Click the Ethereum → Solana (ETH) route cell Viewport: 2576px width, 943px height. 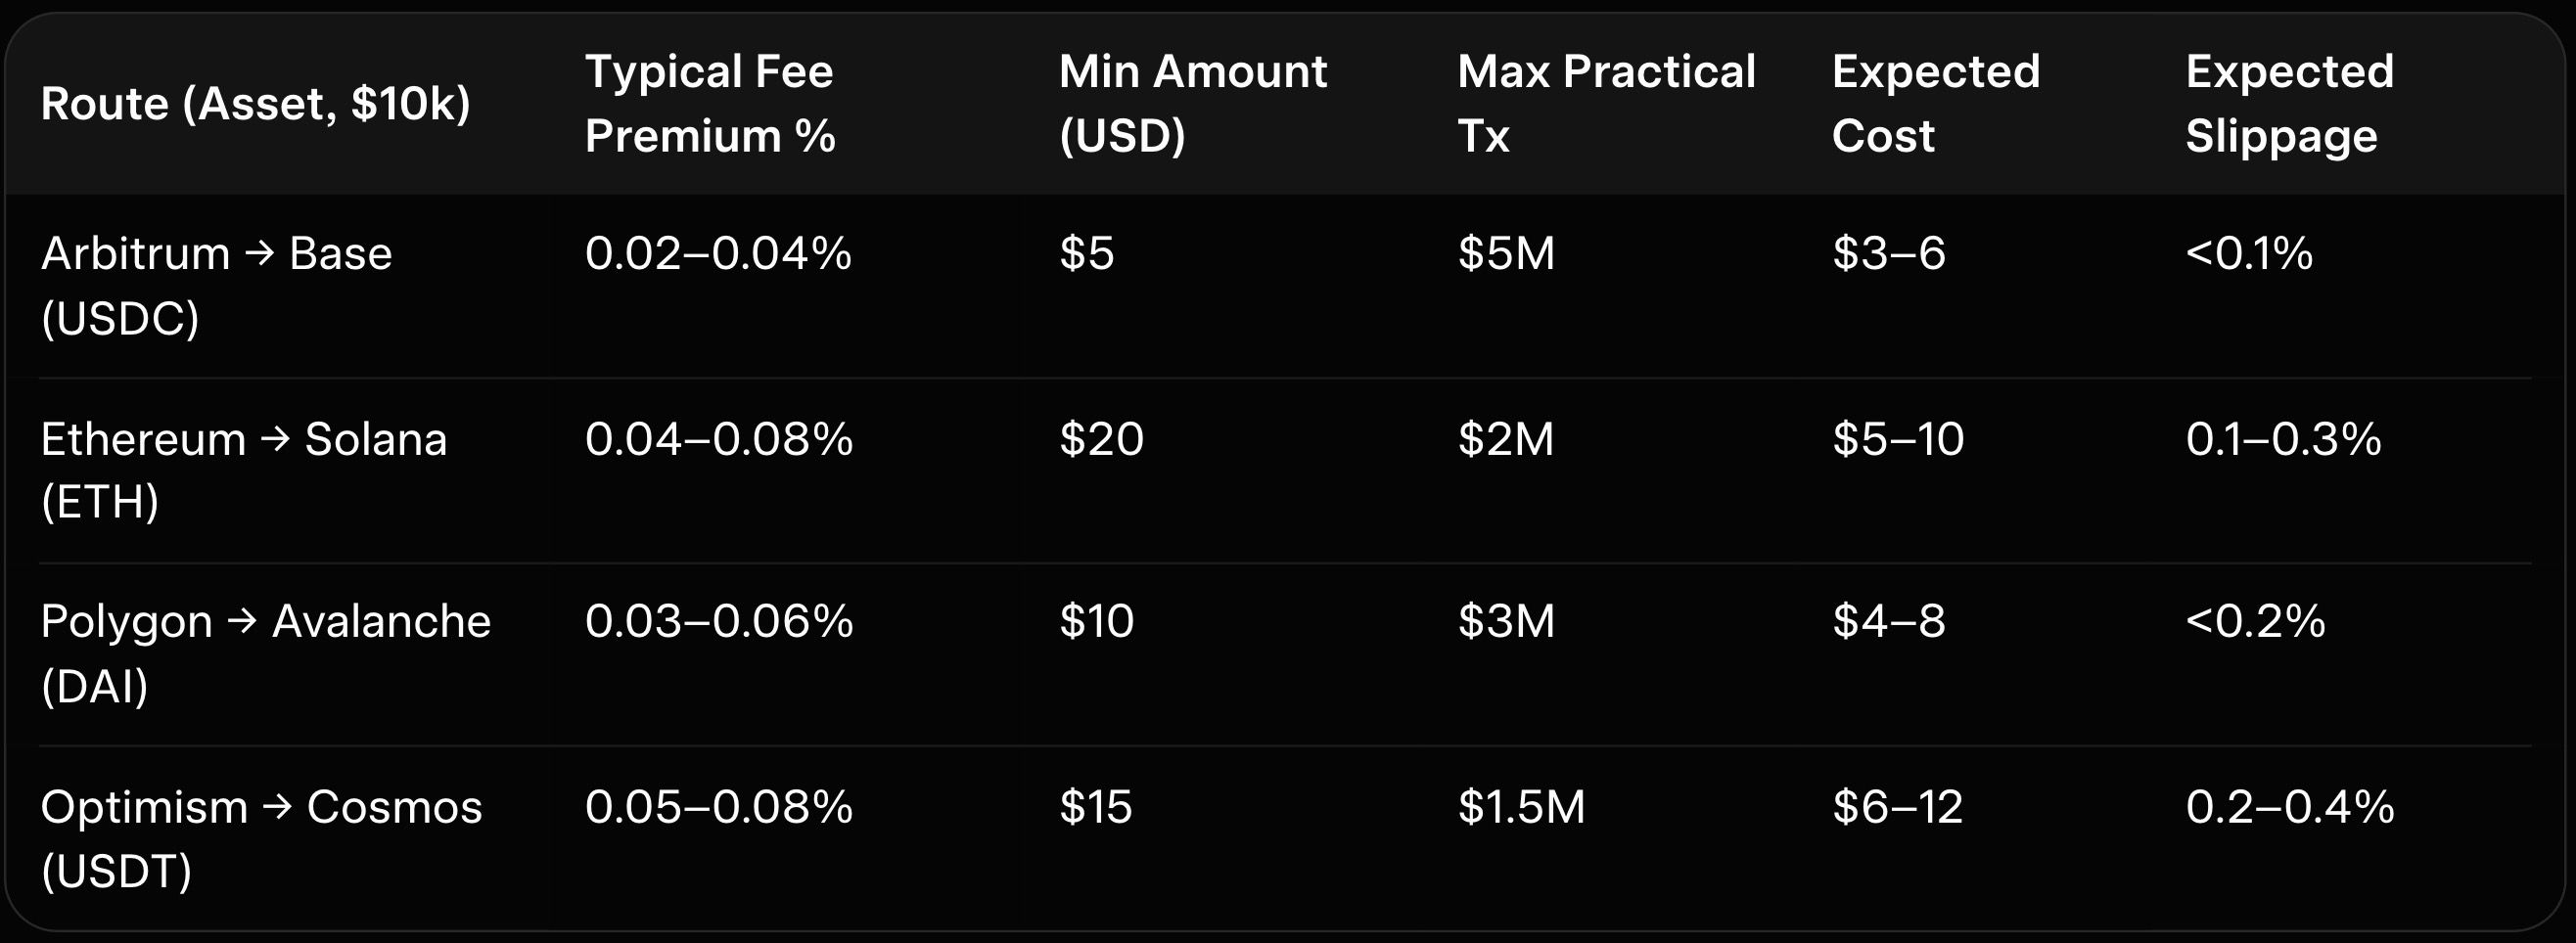pyautogui.click(x=243, y=470)
